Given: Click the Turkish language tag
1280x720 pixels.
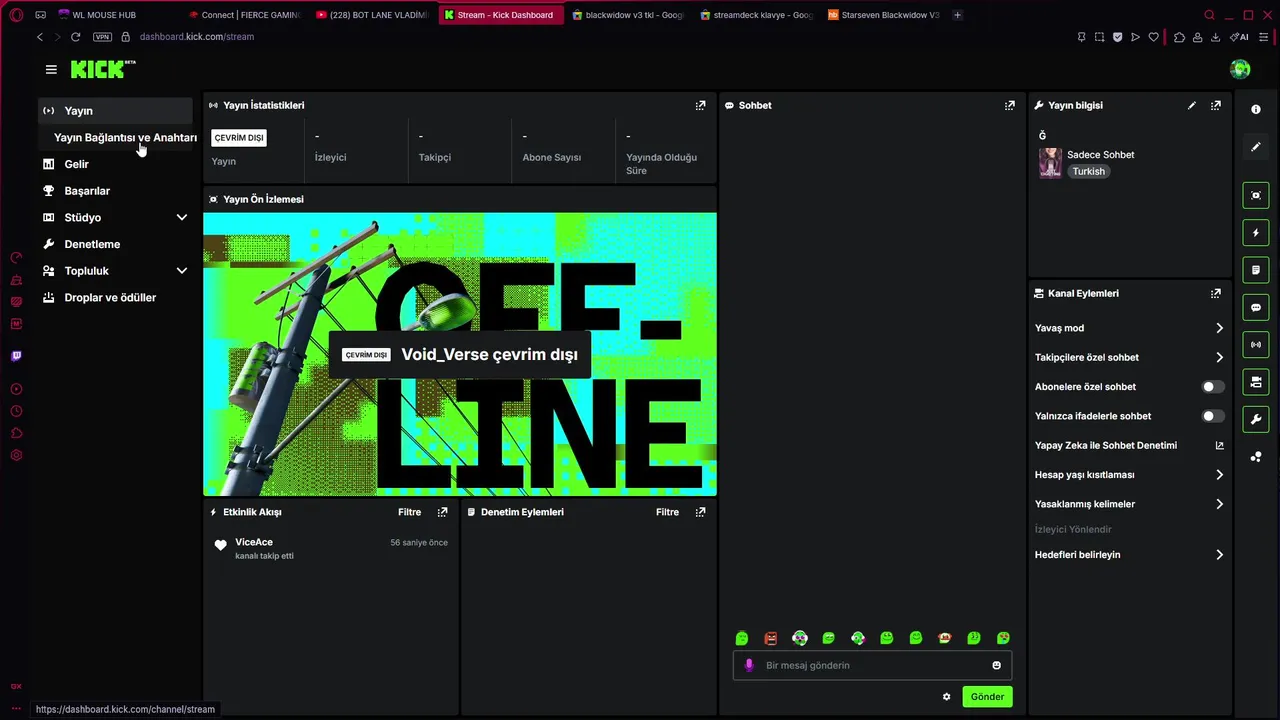Looking at the screenshot, I should 1089,172.
